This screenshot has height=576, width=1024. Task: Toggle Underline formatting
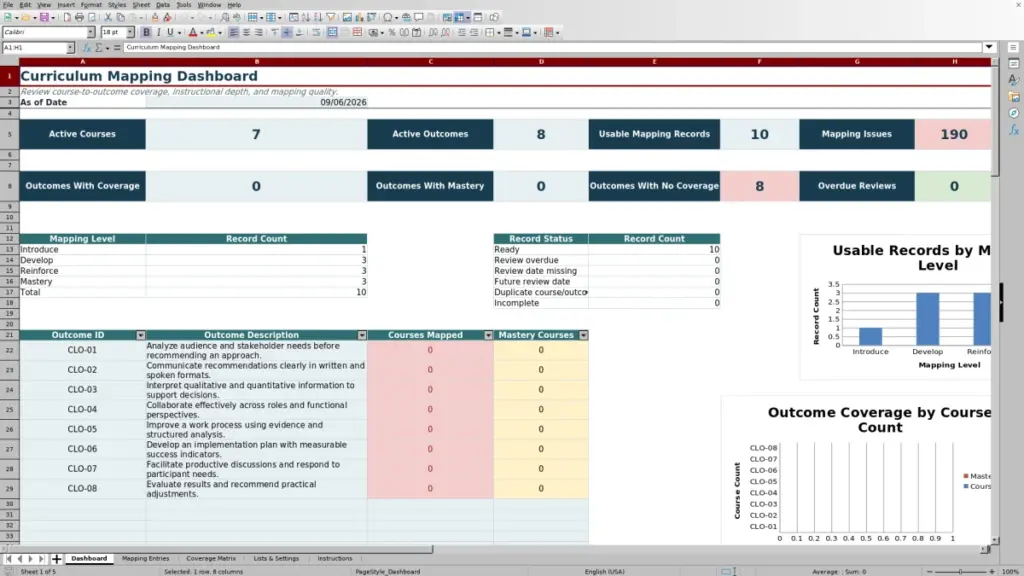pos(170,33)
